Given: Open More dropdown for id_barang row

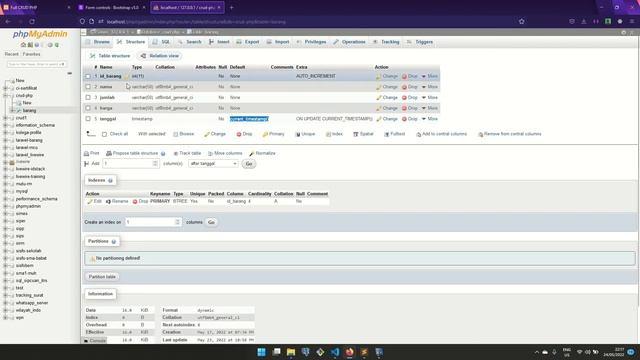Looking at the screenshot, I should 429,76.
